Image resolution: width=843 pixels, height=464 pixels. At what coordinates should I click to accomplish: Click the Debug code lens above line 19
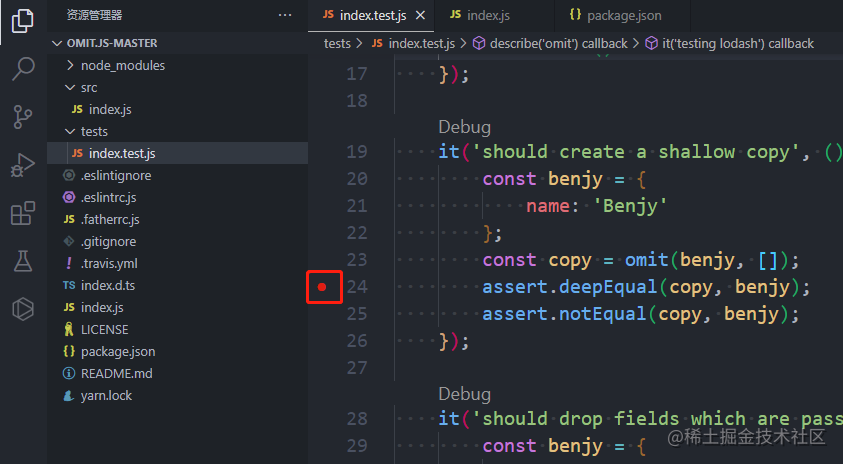point(465,127)
